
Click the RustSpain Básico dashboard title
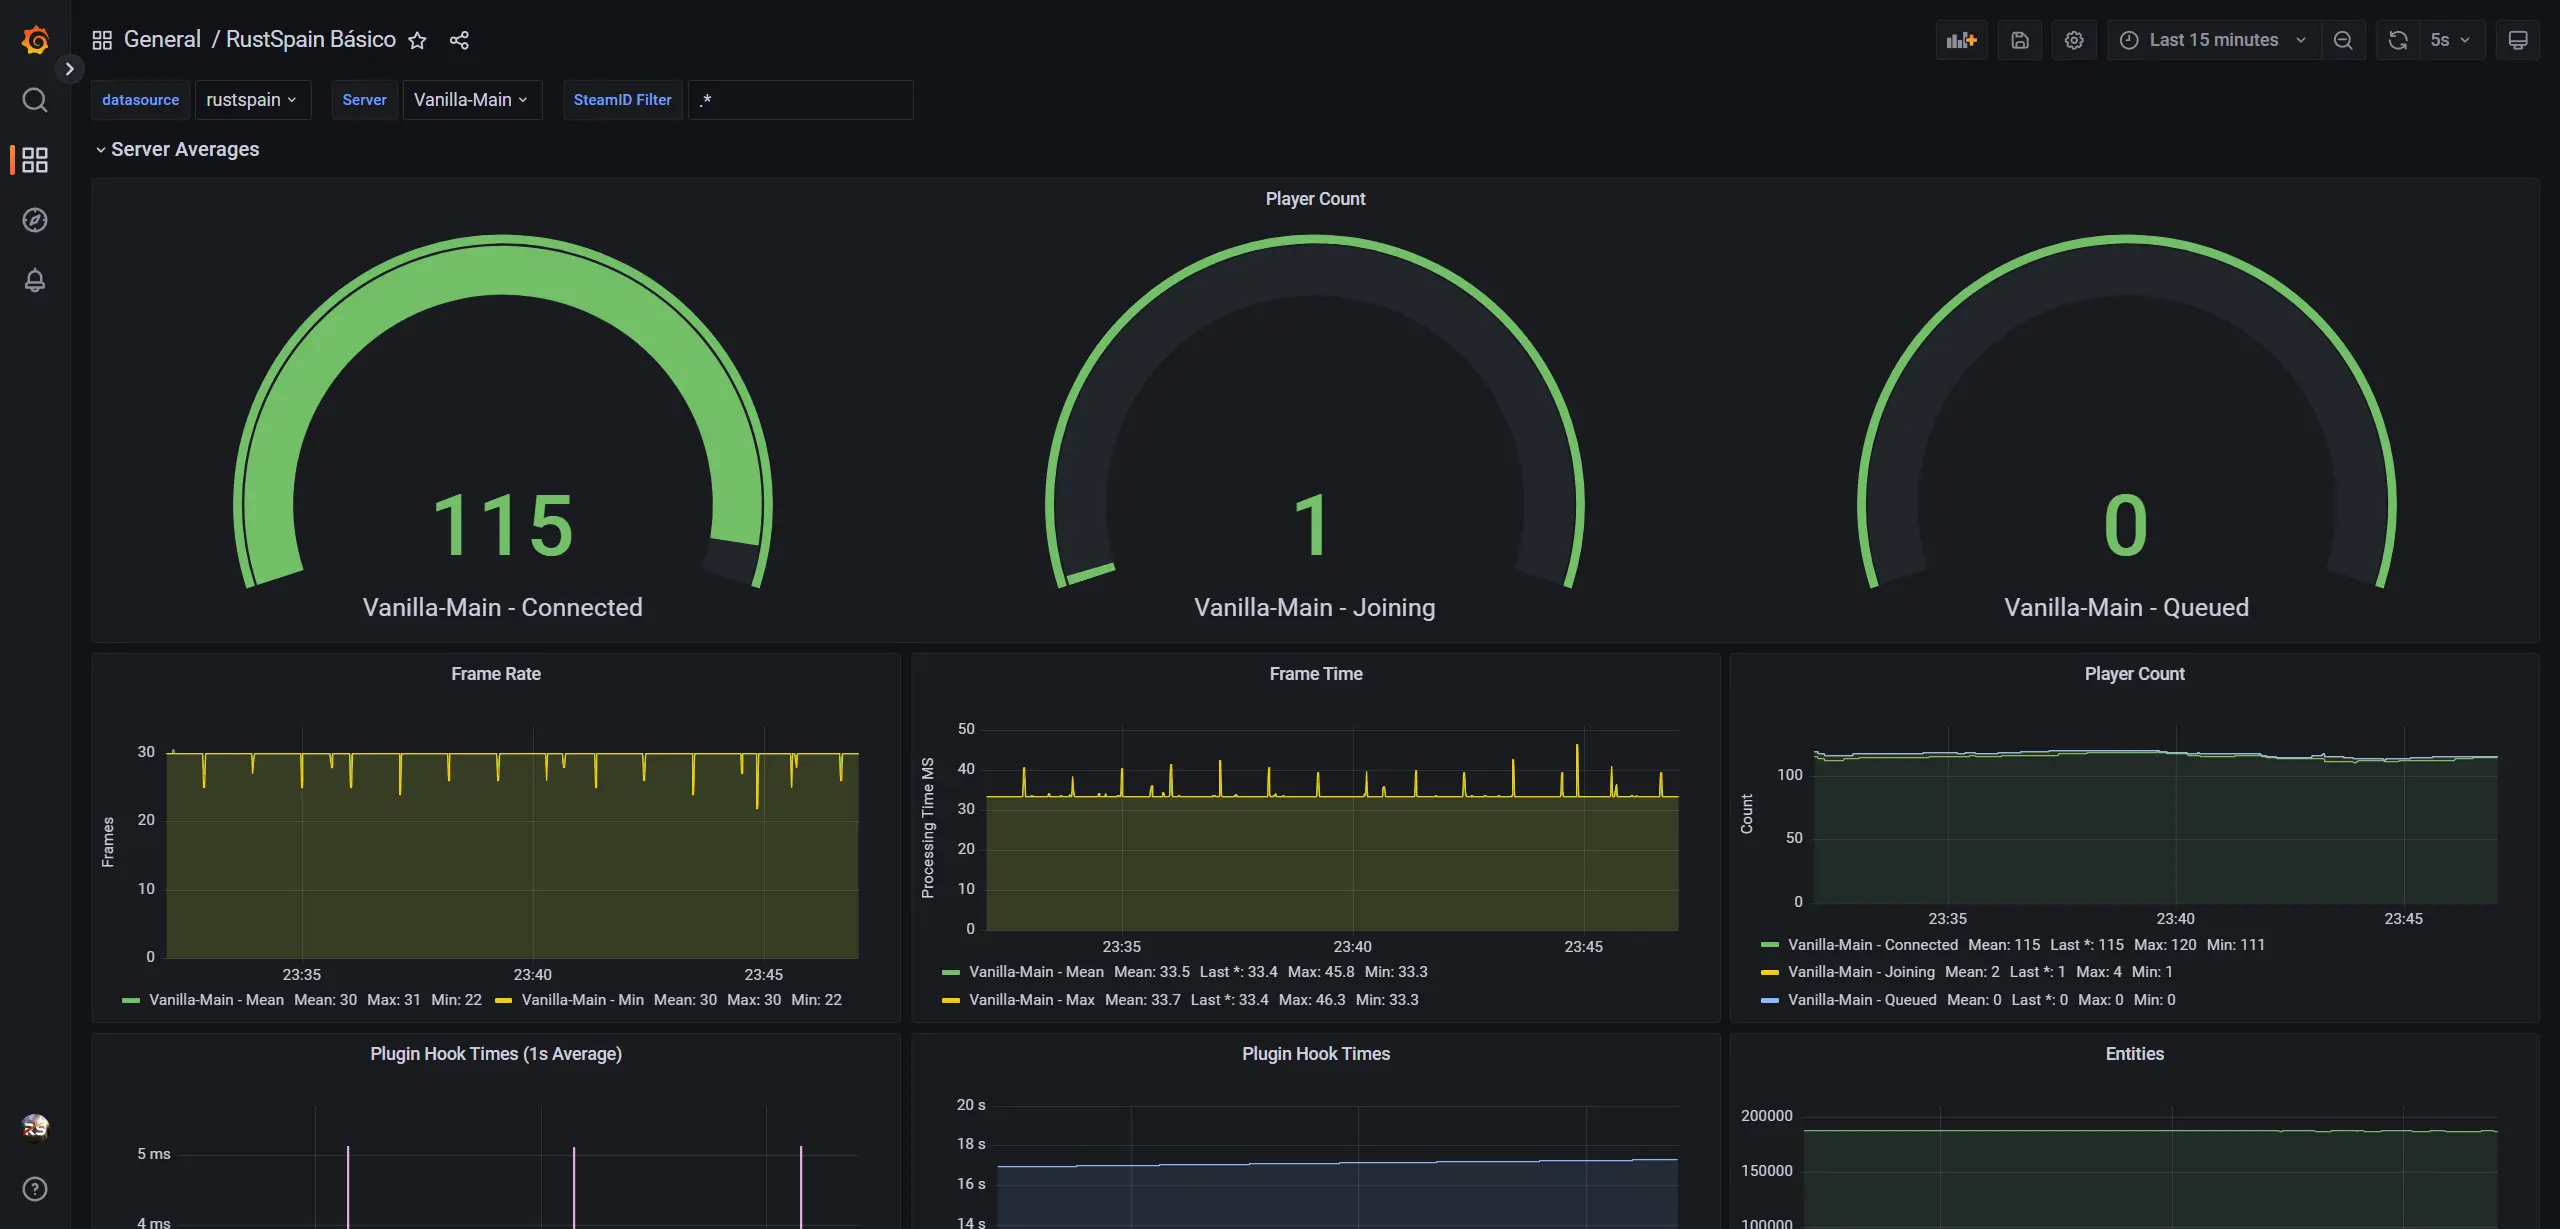[311, 39]
